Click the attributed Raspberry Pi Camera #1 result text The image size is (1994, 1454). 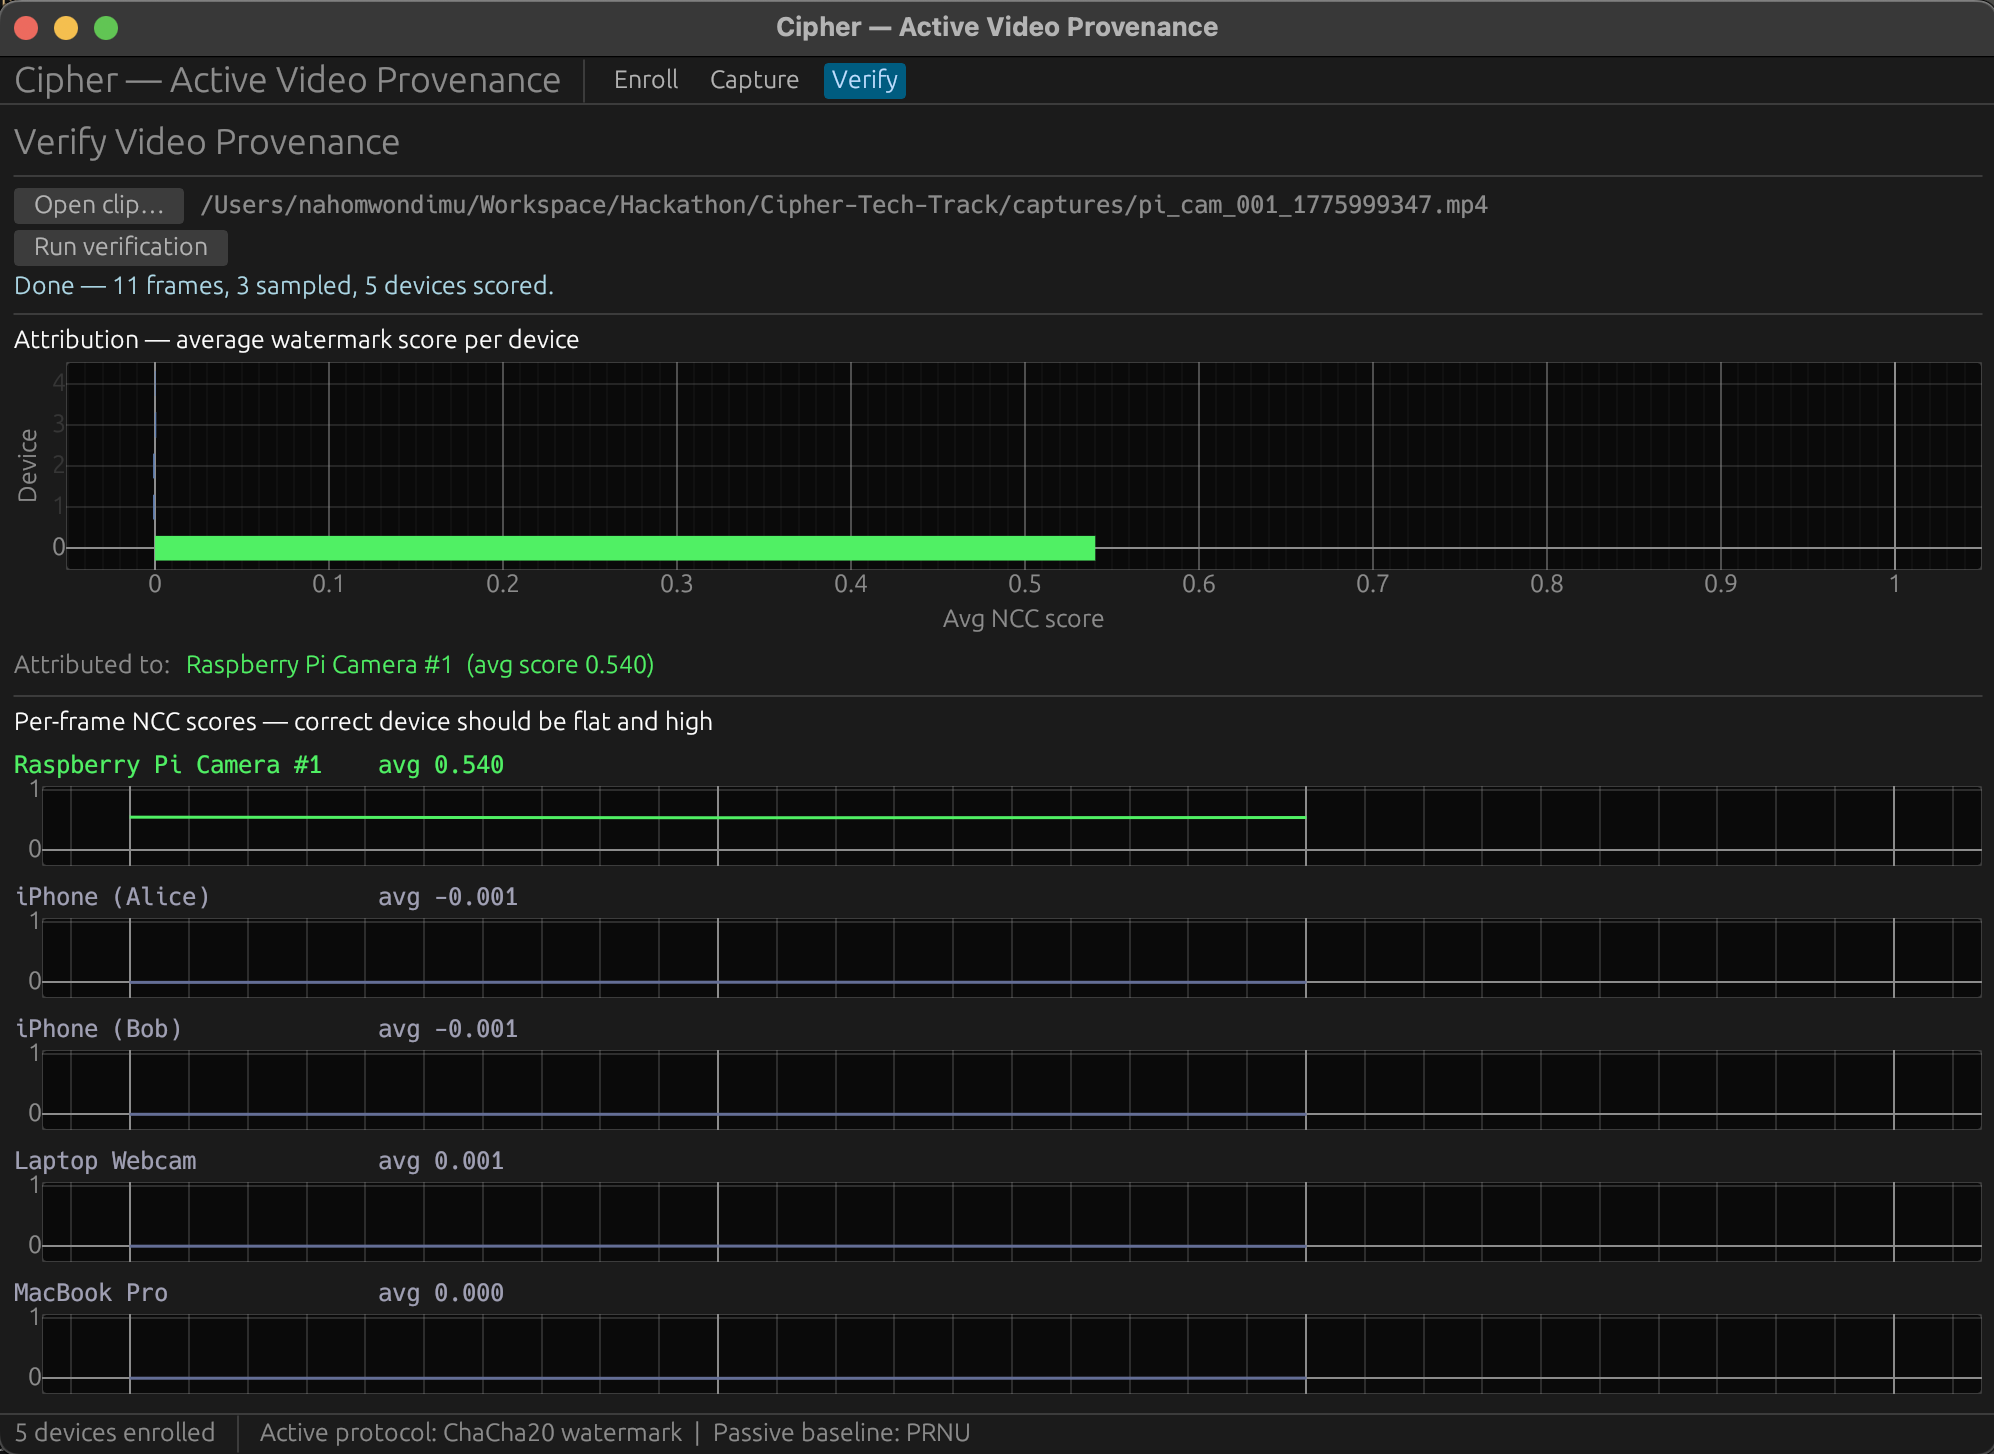[x=419, y=665]
